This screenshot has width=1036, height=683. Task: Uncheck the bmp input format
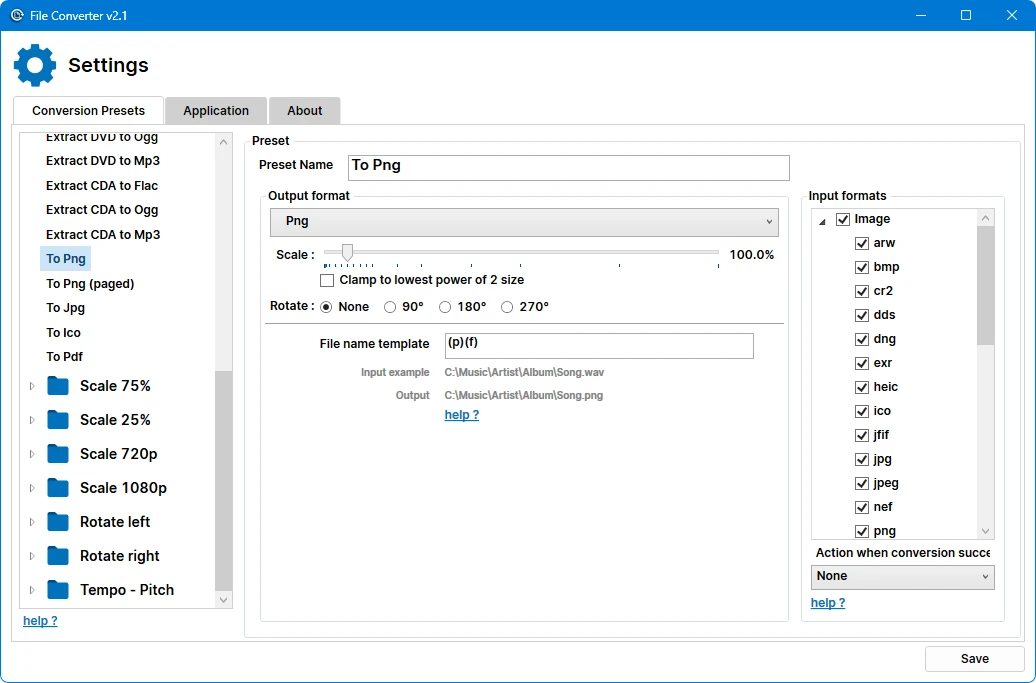(x=861, y=267)
